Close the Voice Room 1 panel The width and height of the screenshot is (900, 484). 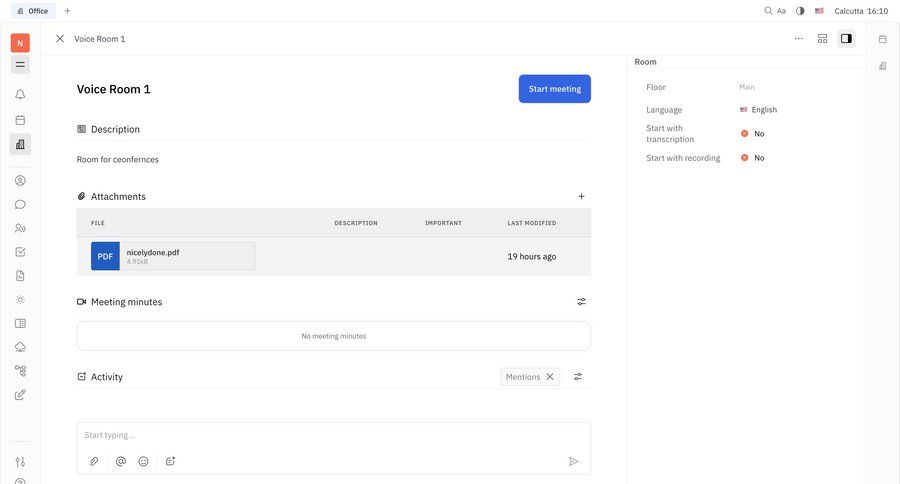60,38
